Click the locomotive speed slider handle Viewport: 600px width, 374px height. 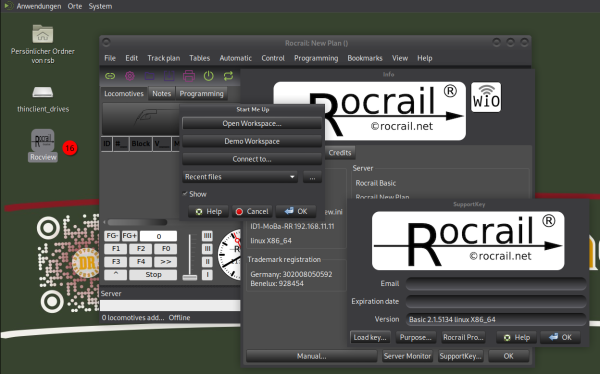tap(190, 277)
